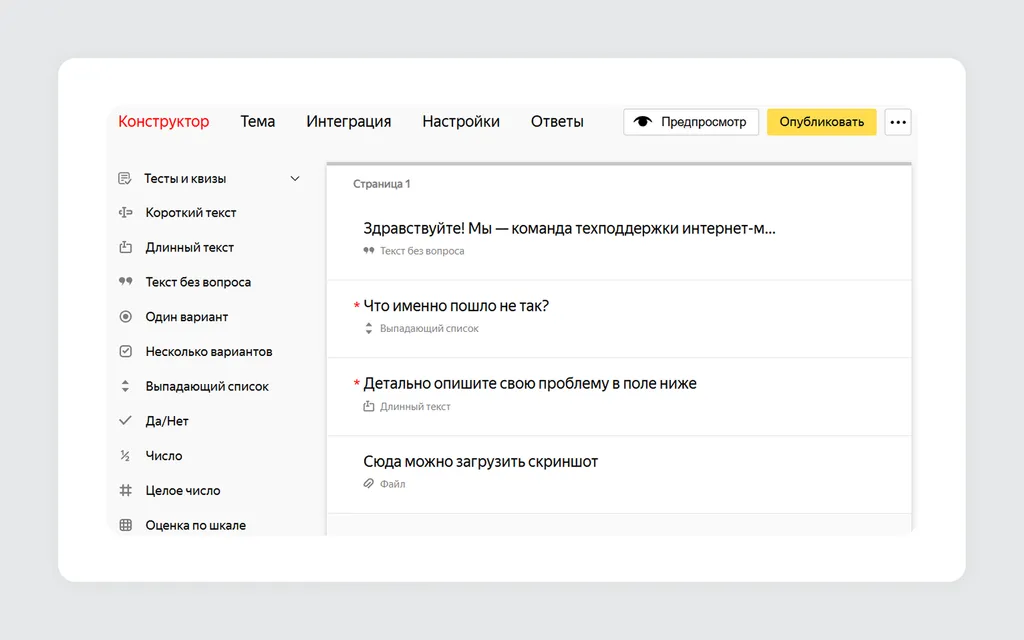
Task: Open the Что именно пошло не так? question
Action: [x=619, y=319]
